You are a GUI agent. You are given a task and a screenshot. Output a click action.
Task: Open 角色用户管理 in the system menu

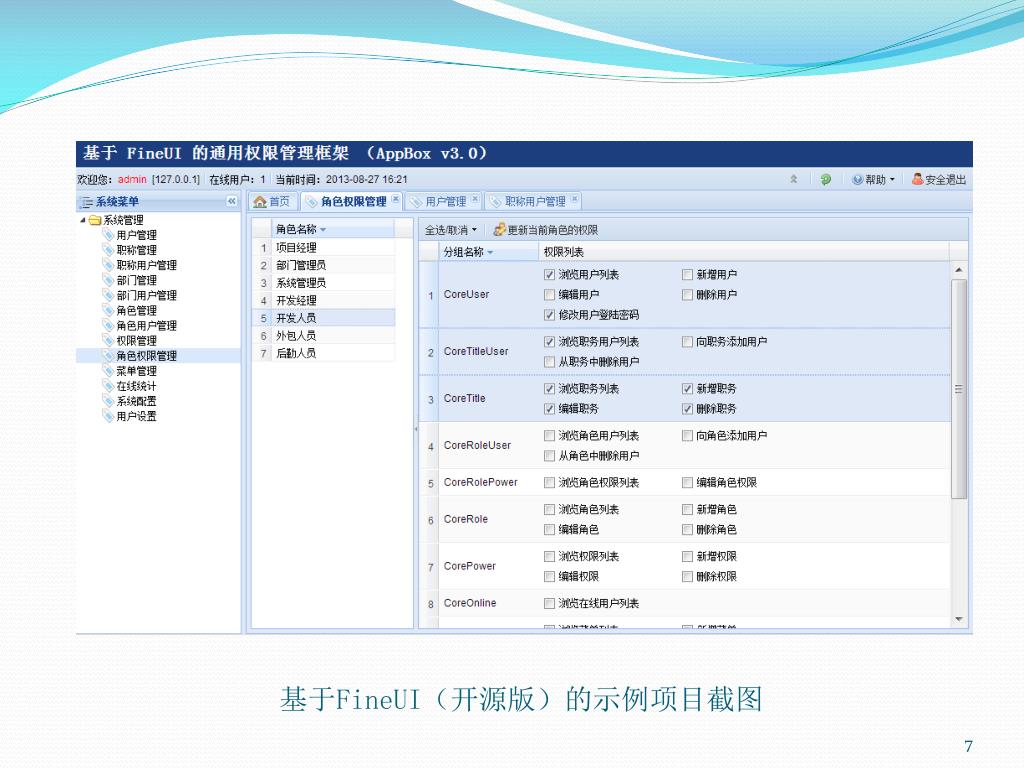(146, 326)
